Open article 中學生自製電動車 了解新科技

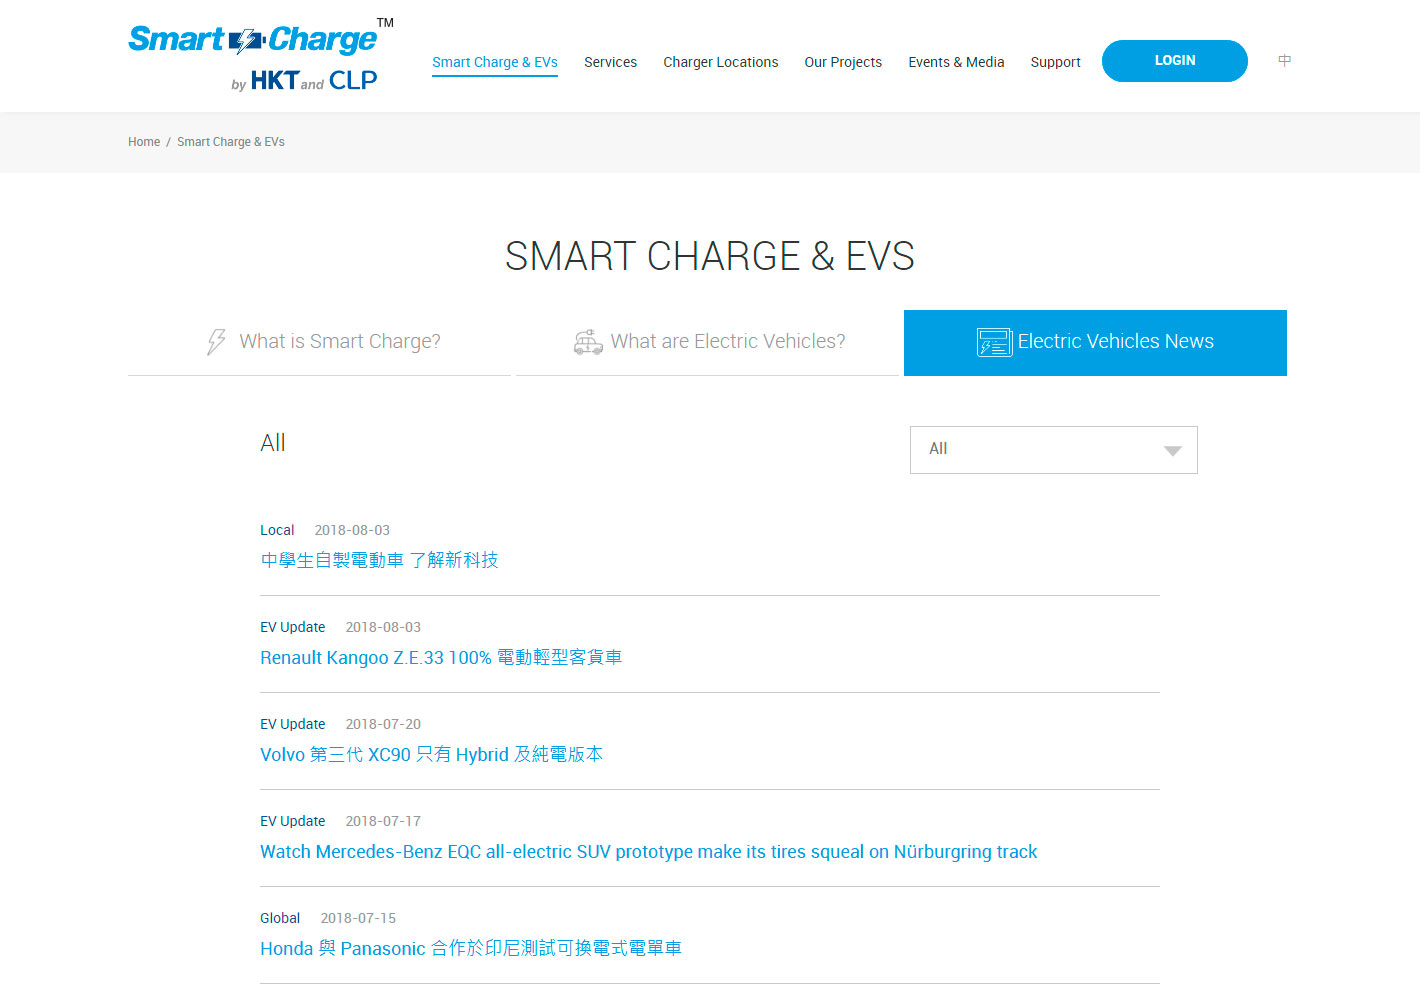click(379, 560)
